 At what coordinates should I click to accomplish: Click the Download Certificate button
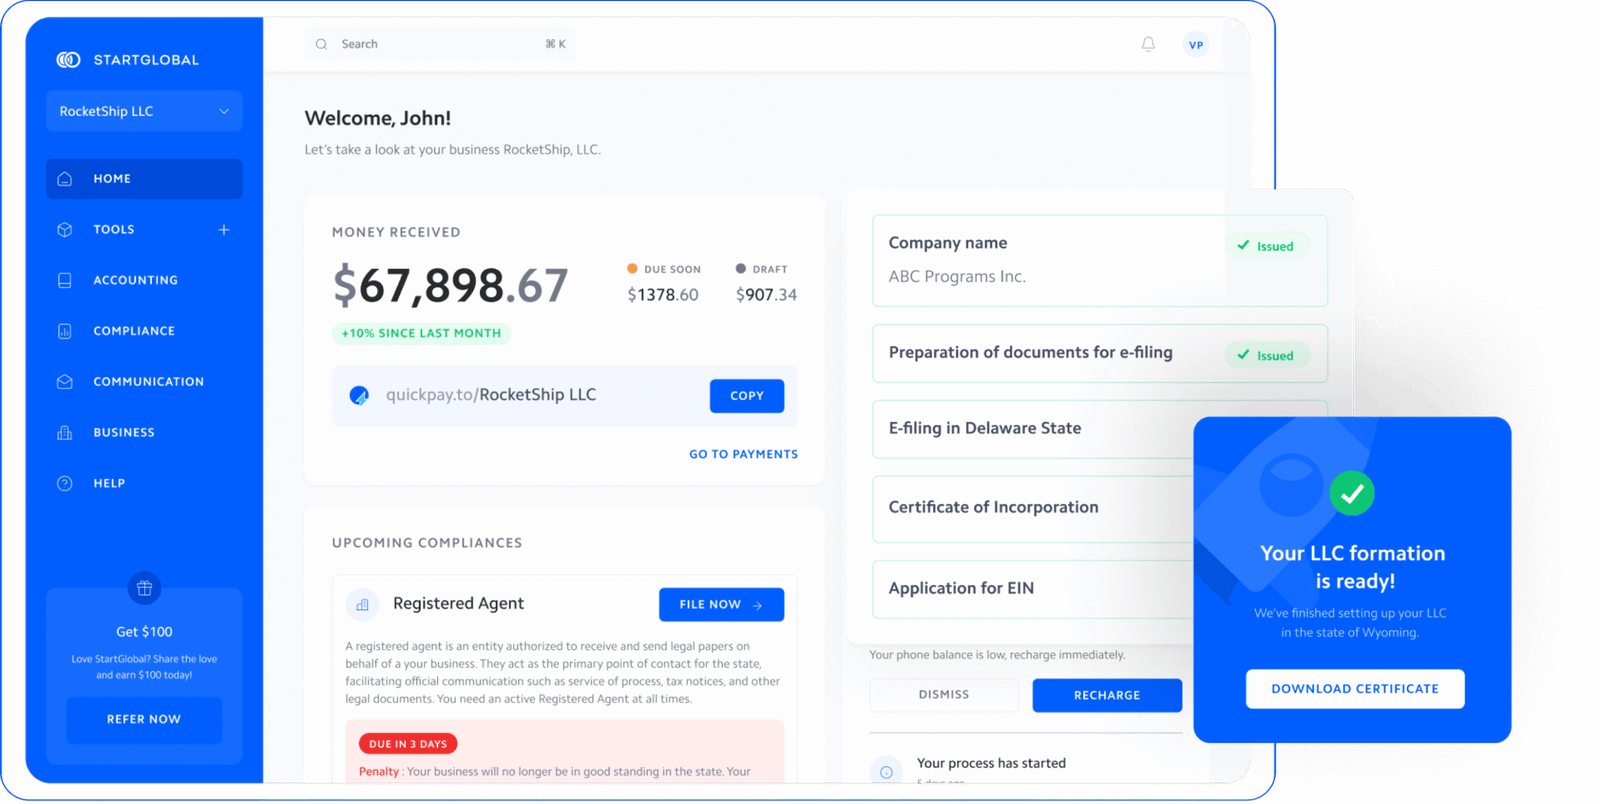tap(1354, 689)
